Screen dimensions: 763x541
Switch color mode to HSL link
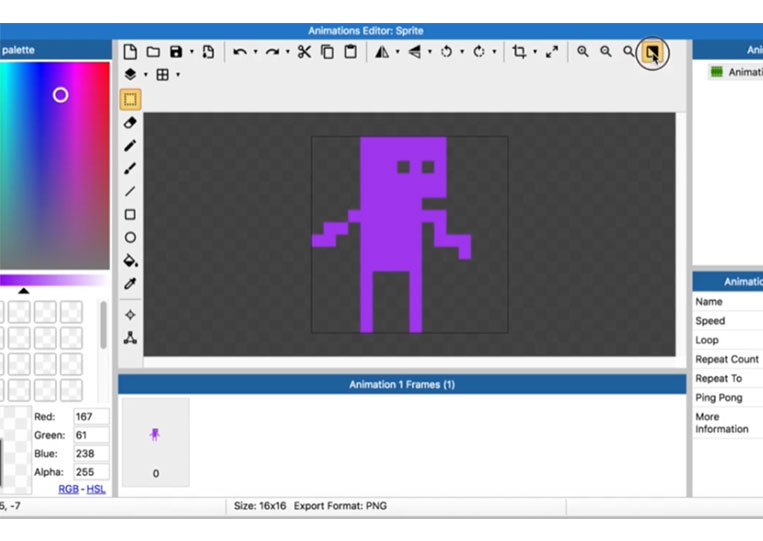click(x=96, y=489)
